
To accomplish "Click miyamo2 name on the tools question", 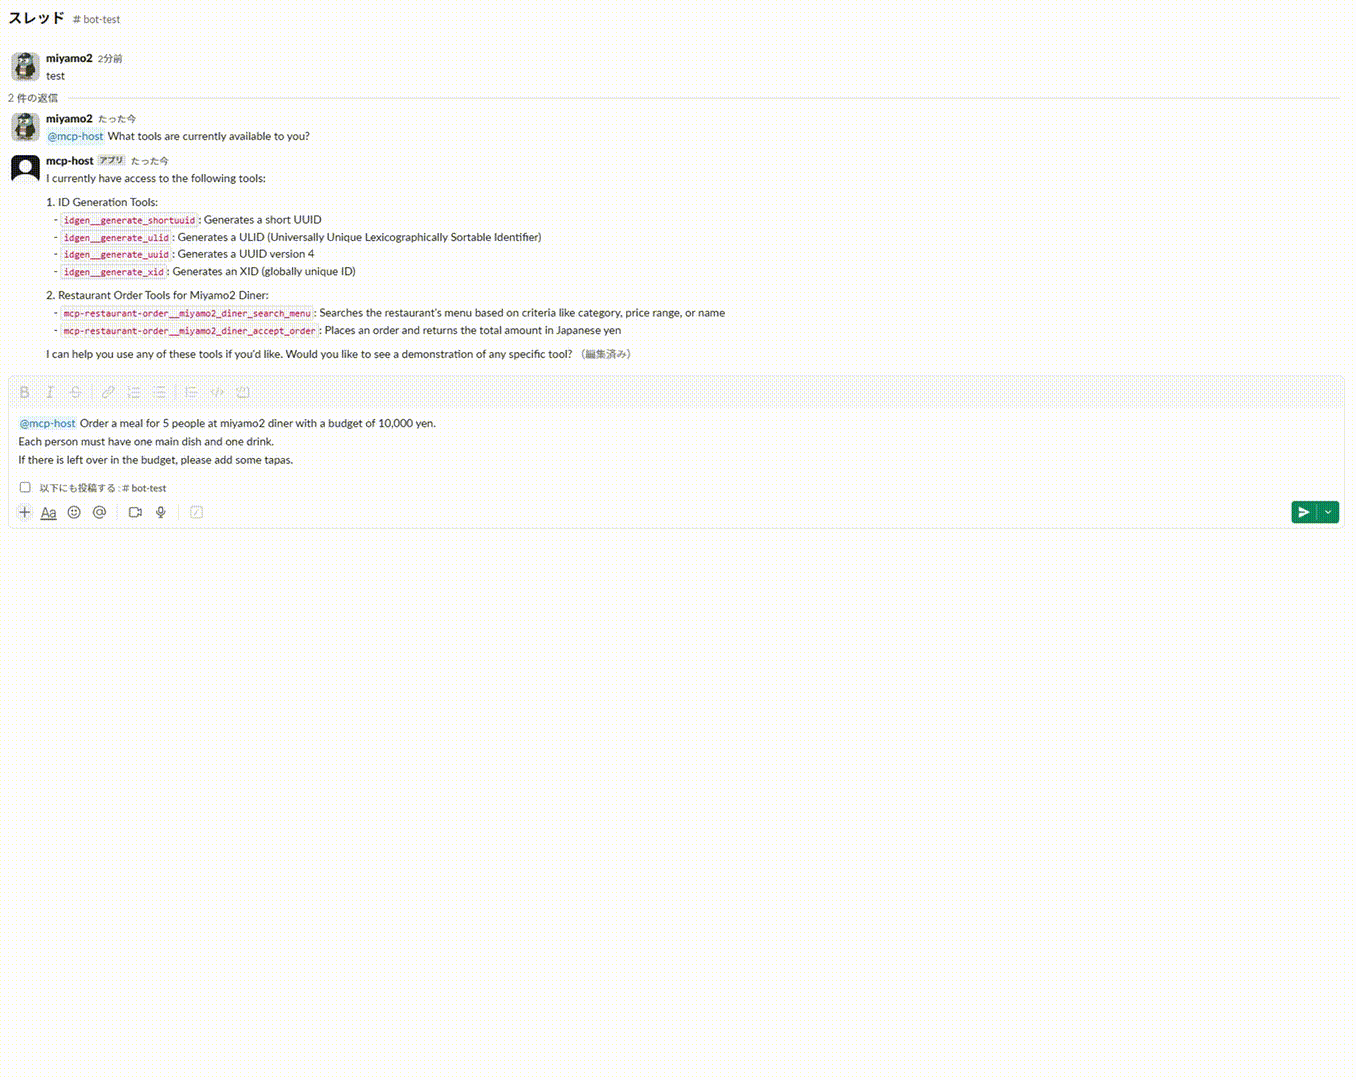I will [69, 119].
